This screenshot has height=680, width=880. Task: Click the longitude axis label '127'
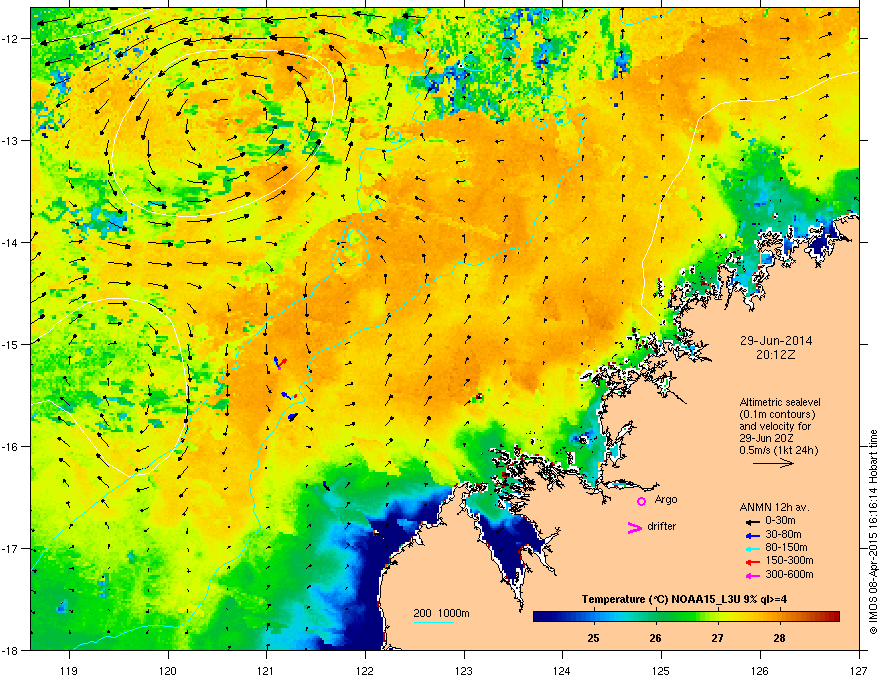coord(859,670)
